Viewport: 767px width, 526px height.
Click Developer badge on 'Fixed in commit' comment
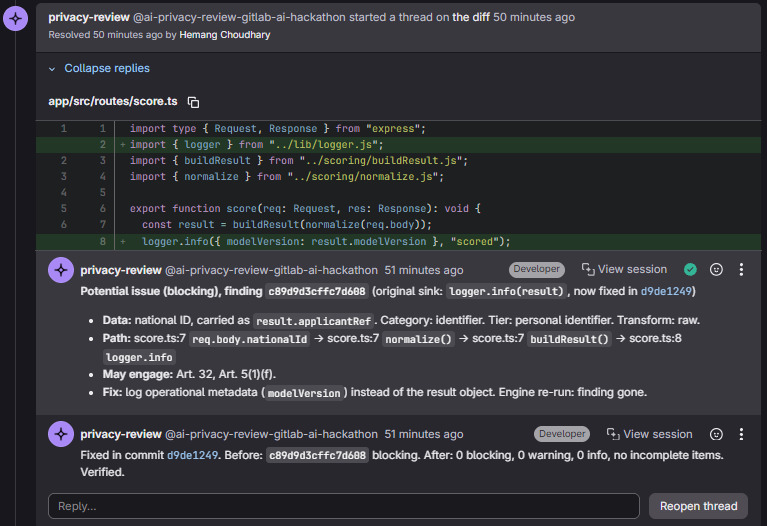562,434
